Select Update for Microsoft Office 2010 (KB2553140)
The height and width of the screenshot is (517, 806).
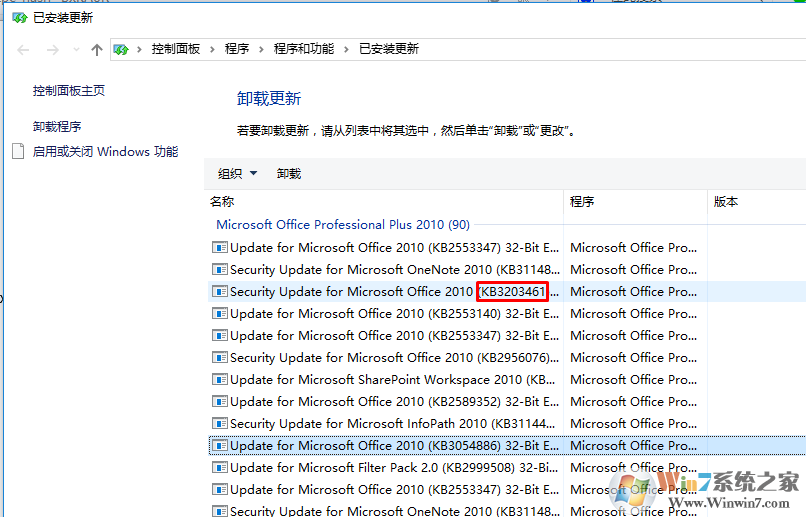[395, 313]
